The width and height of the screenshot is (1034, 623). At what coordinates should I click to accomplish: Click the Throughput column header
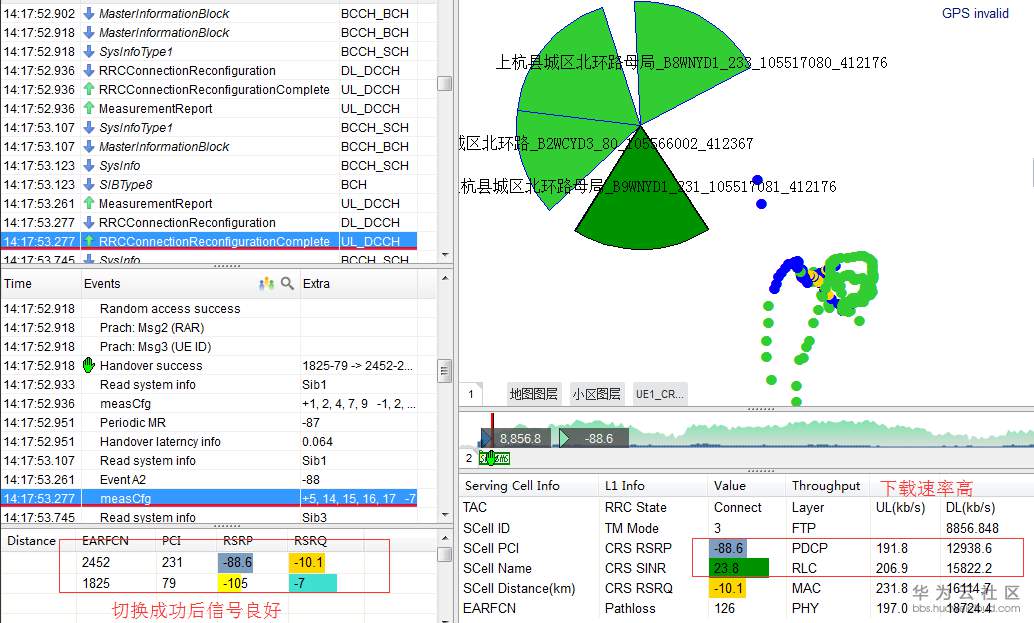826,486
